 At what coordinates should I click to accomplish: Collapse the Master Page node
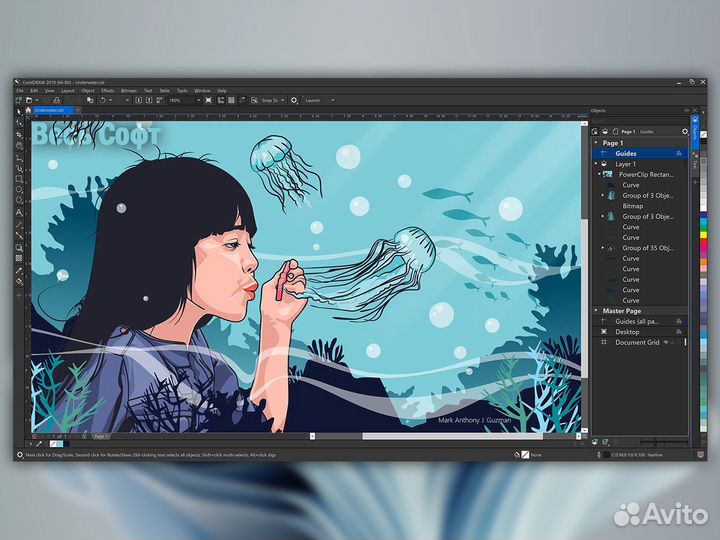pos(596,311)
